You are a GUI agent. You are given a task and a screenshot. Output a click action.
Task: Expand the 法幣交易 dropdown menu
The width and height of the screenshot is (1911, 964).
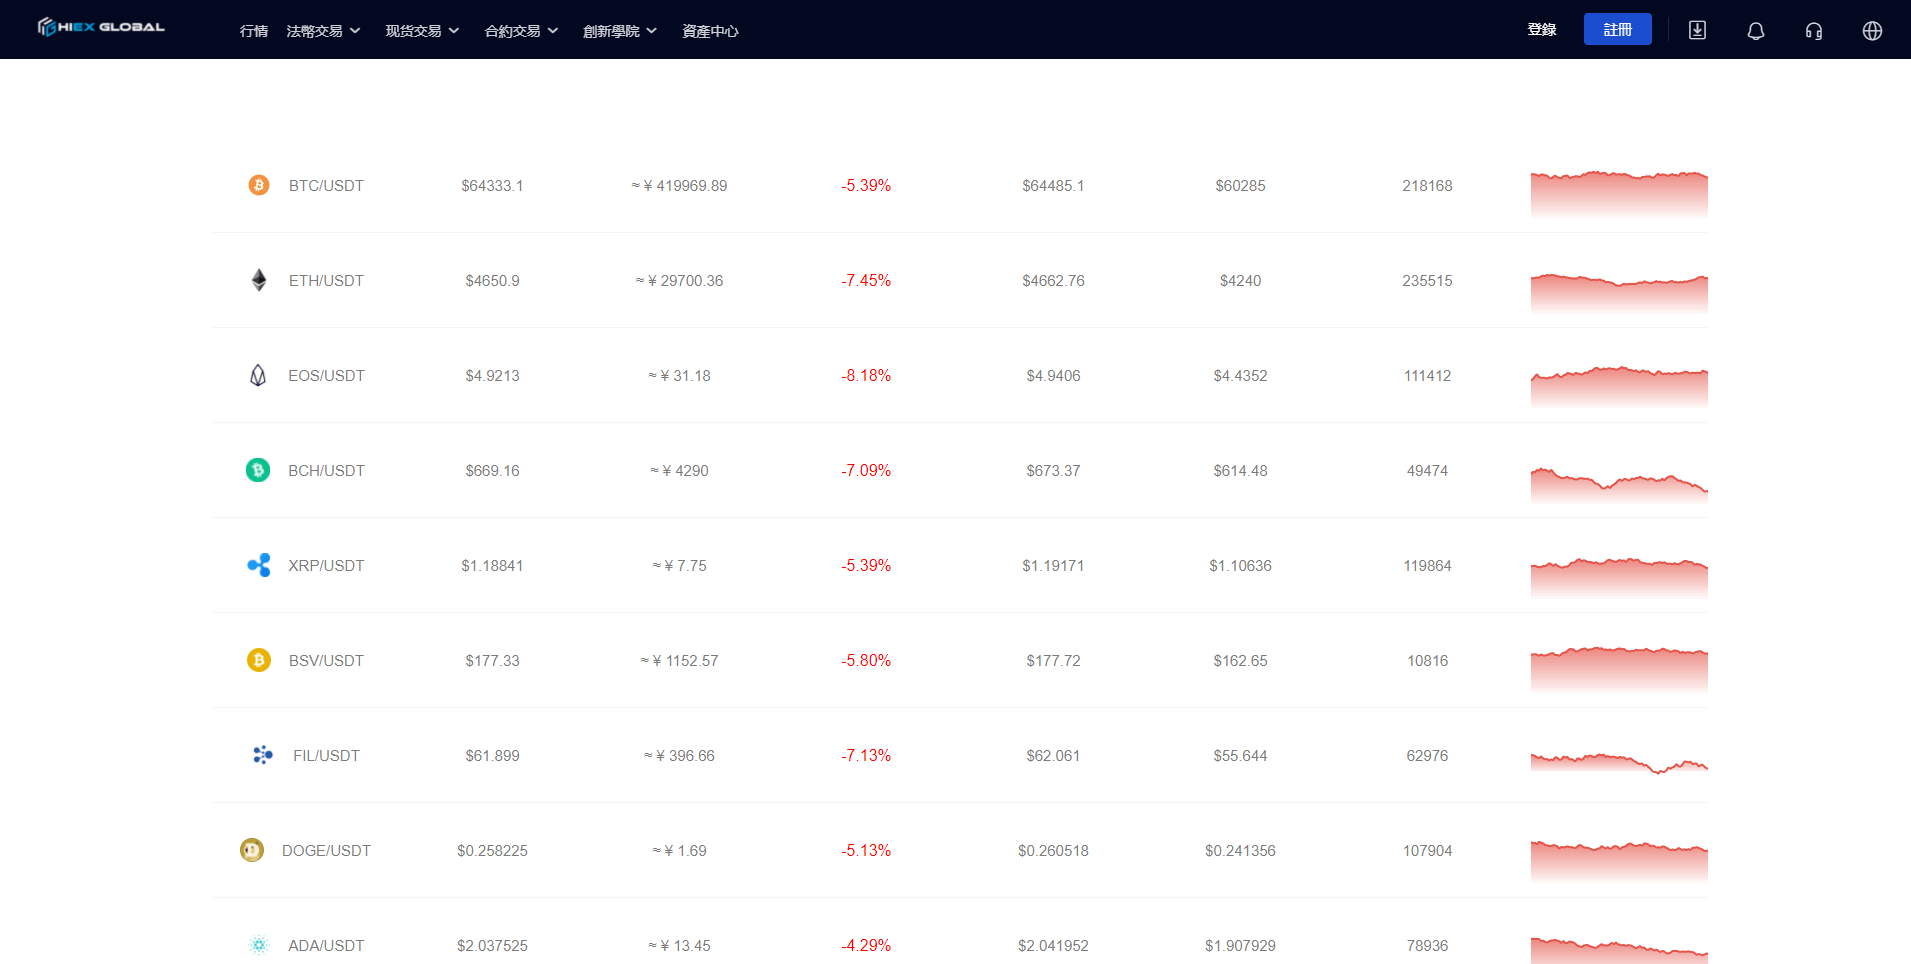[323, 31]
